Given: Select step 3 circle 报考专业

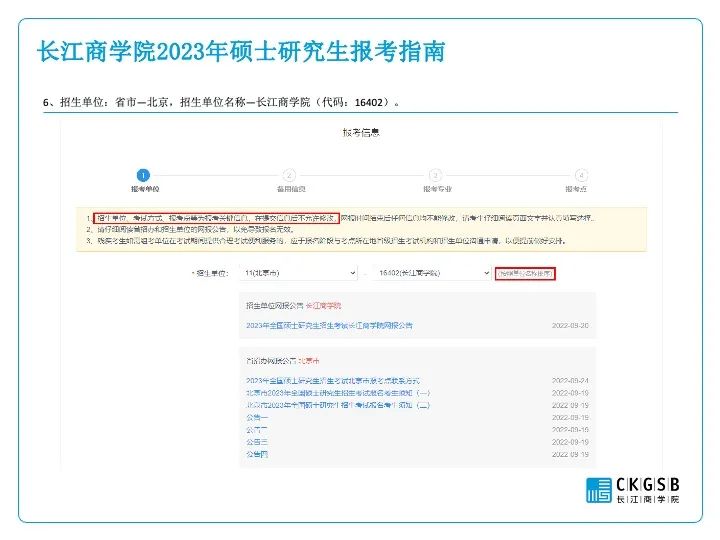Looking at the screenshot, I should point(435,175).
